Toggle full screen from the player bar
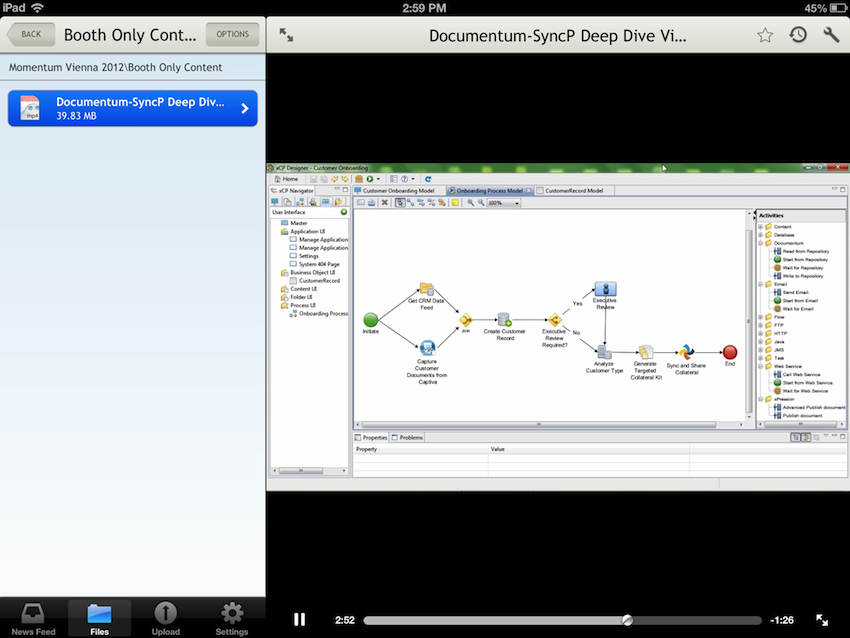This screenshot has width=850, height=638. [x=822, y=620]
